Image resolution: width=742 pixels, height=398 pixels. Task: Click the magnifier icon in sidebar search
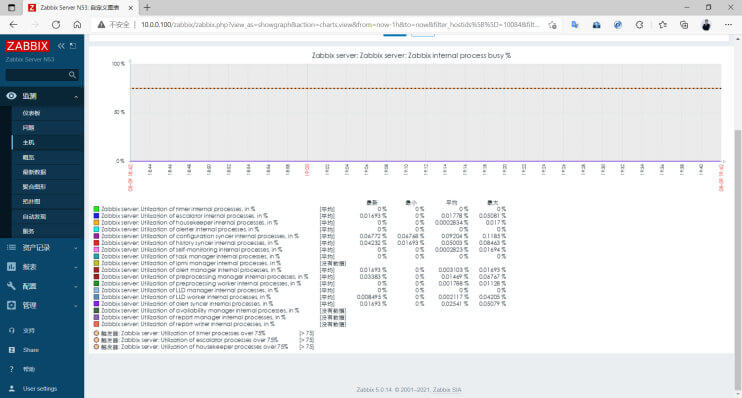point(72,75)
